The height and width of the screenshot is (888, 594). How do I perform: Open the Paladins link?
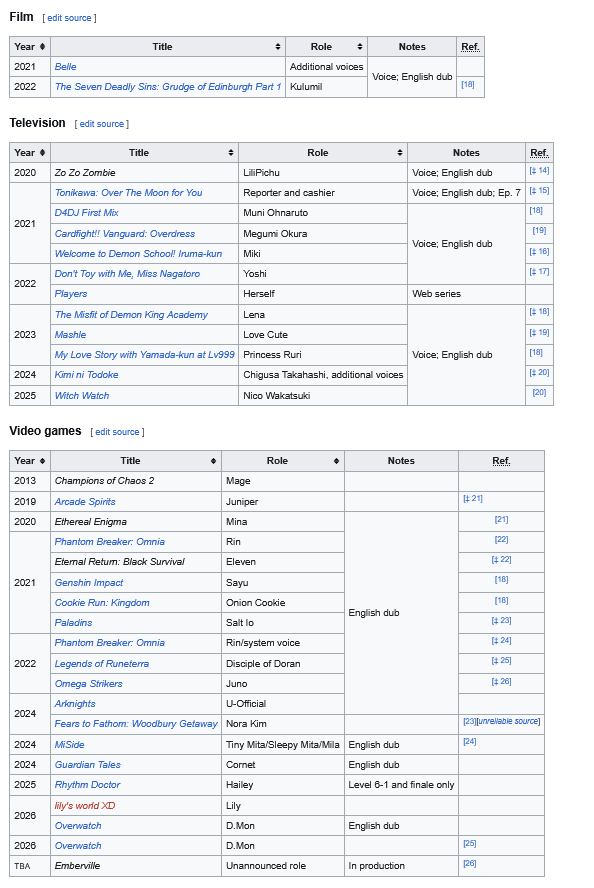click(x=74, y=623)
